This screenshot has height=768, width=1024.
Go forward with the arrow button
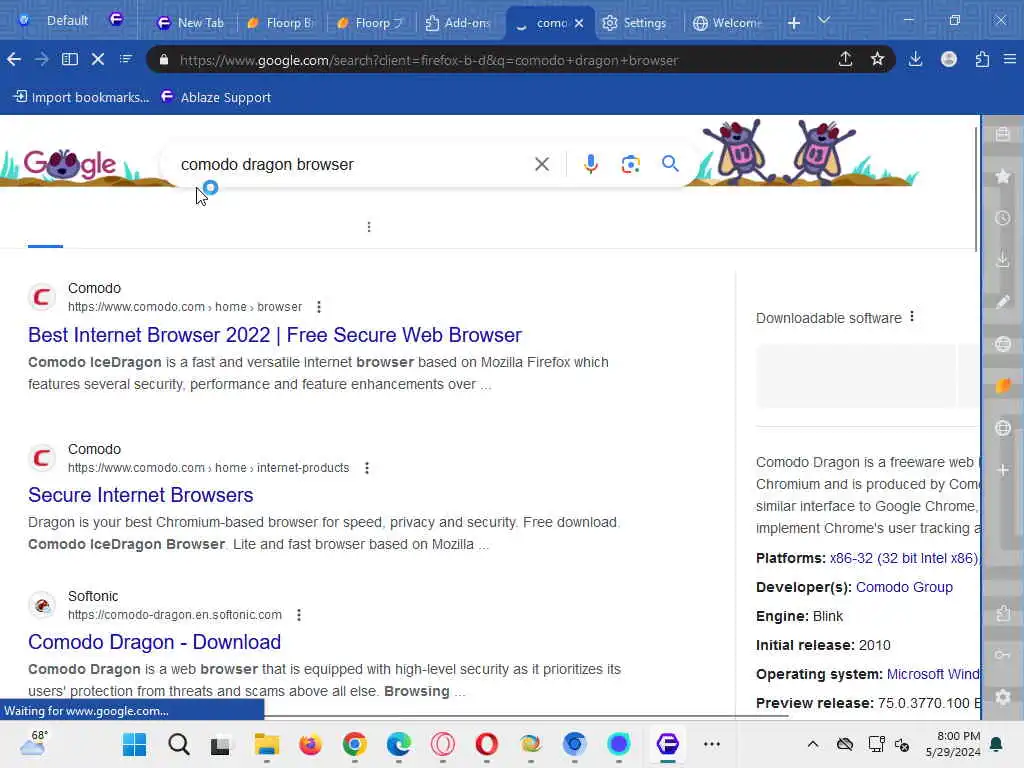click(x=42, y=60)
